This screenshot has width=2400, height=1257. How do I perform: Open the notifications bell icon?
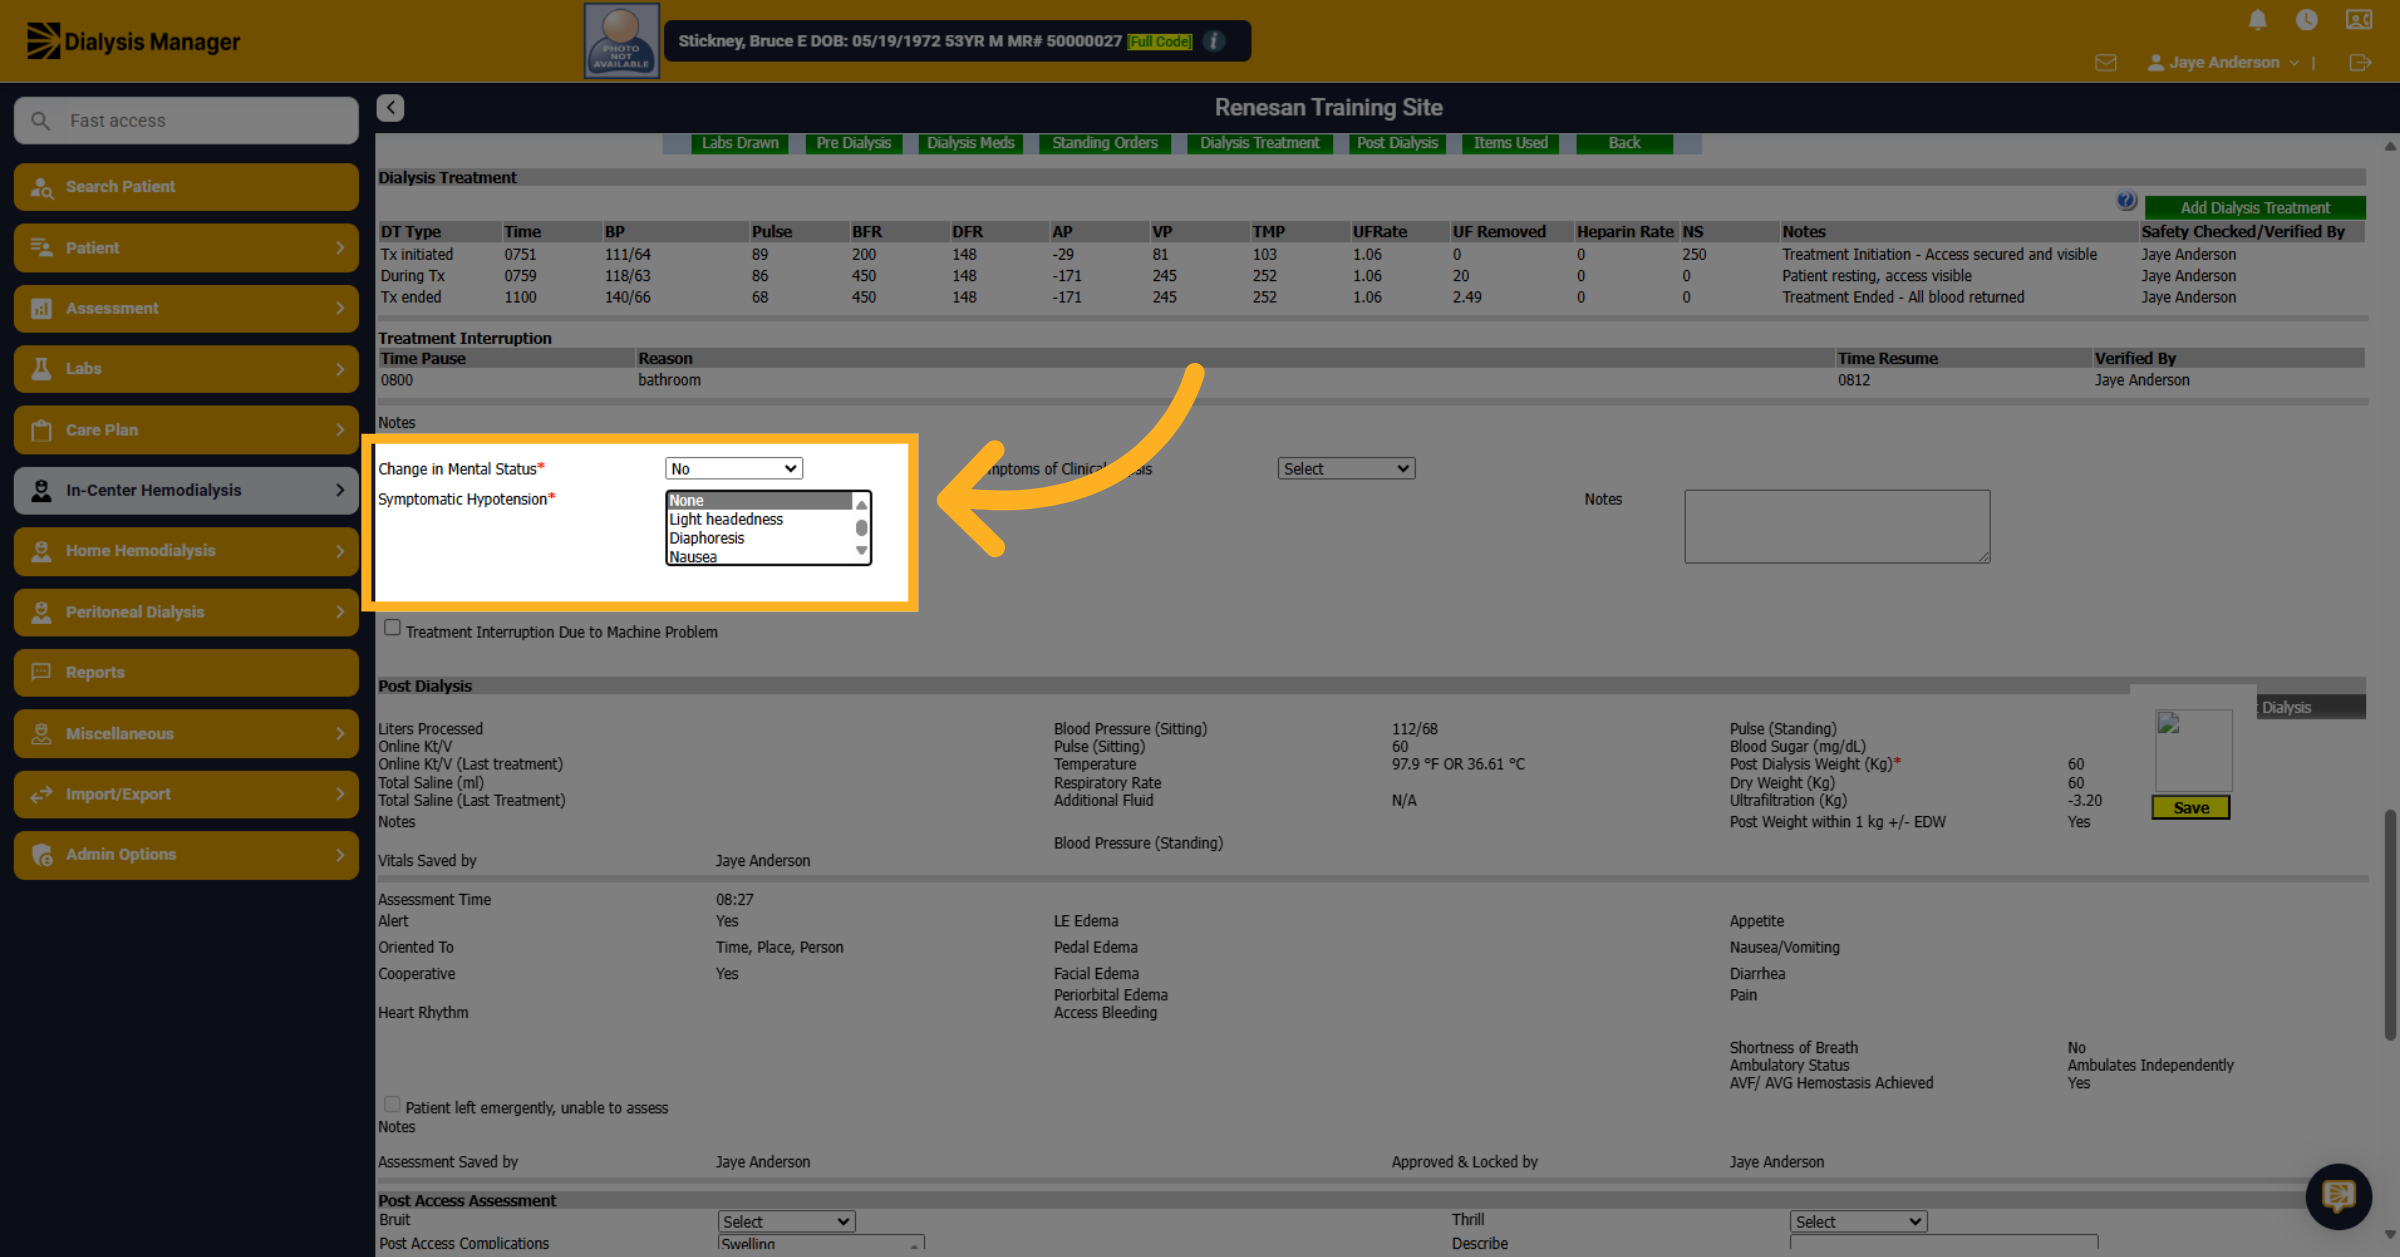coord(2257,20)
